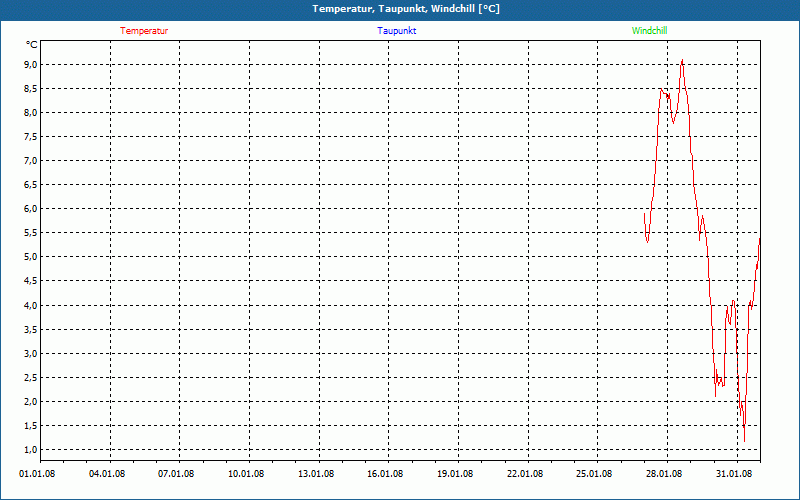Click the 04.01.08 date label
Image resolution: width=800 pixels, height=500 pixels.
(107, 473)
